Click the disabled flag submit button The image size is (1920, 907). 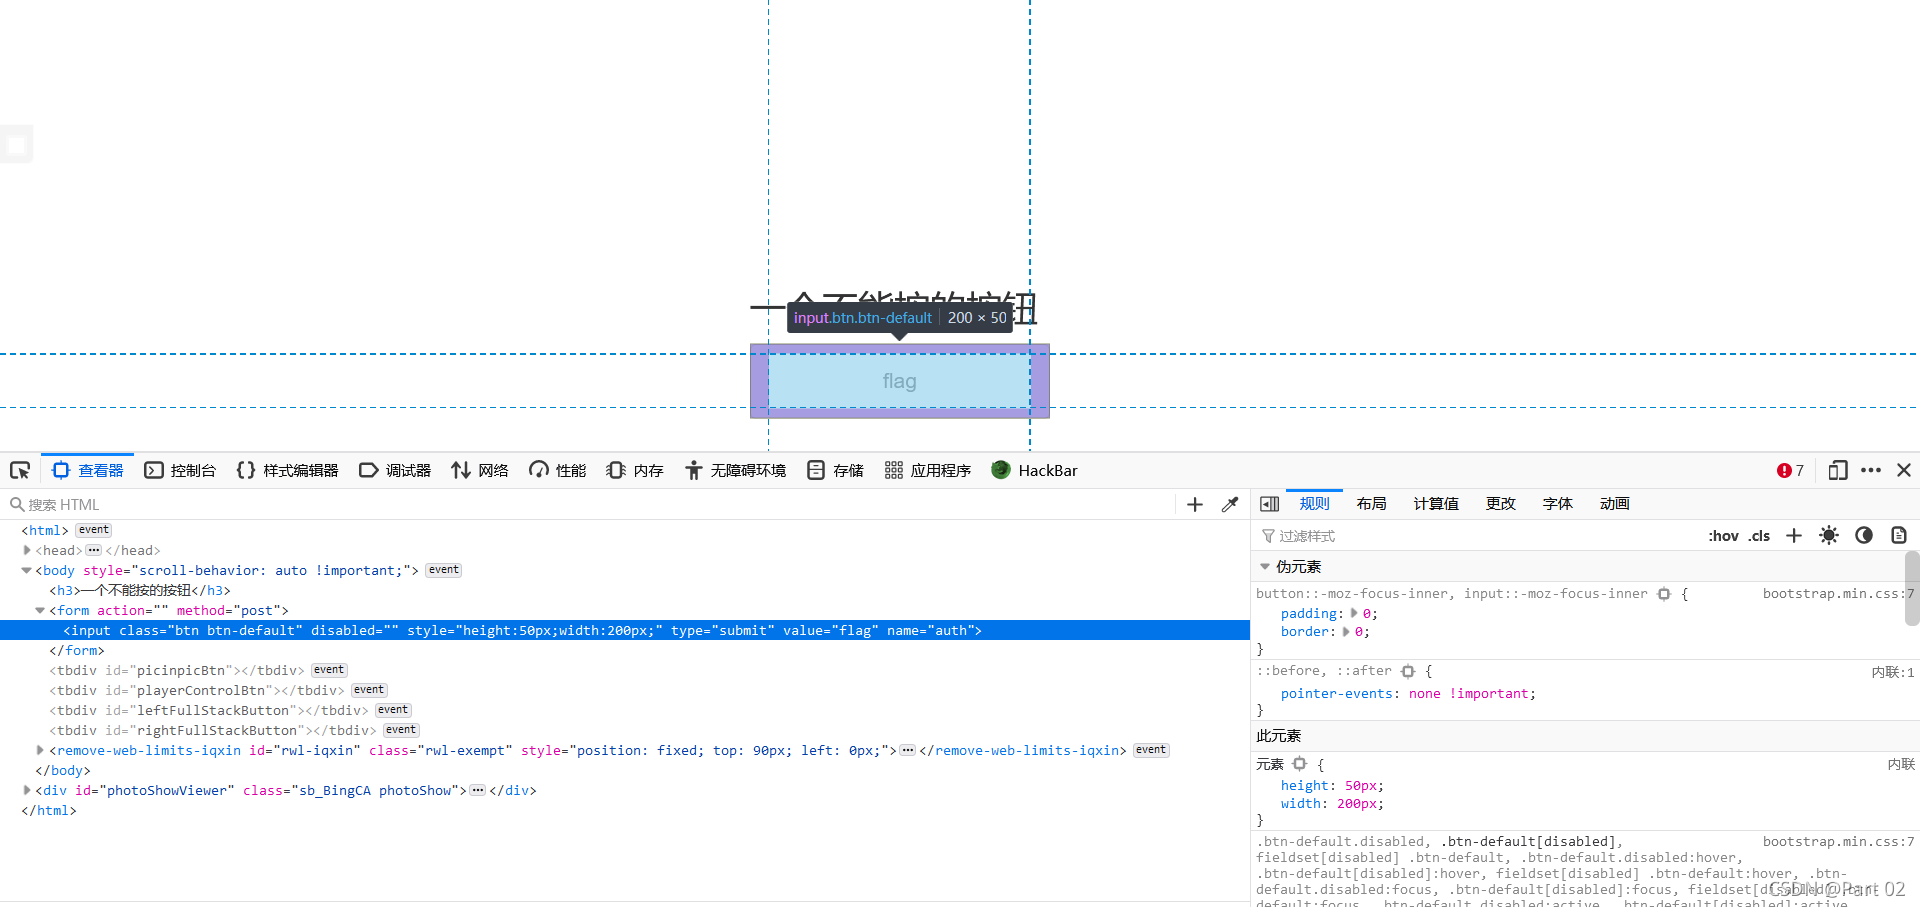(x=899, y=381)
